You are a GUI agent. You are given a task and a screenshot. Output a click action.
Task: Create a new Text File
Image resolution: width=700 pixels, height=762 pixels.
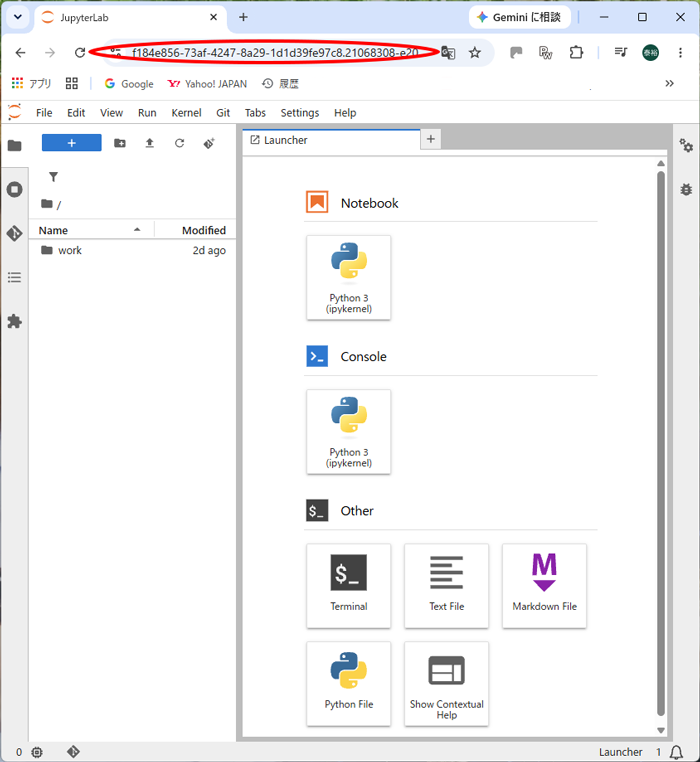pos(446,586)
